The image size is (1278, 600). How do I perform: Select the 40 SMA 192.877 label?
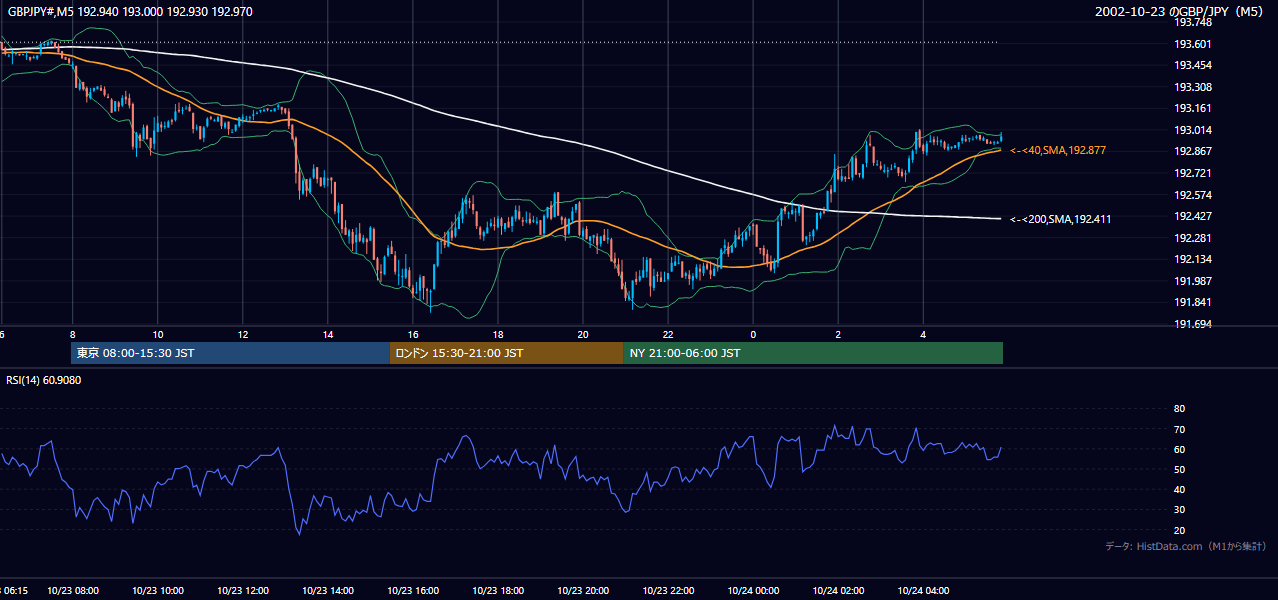[x=1058, y=150]
